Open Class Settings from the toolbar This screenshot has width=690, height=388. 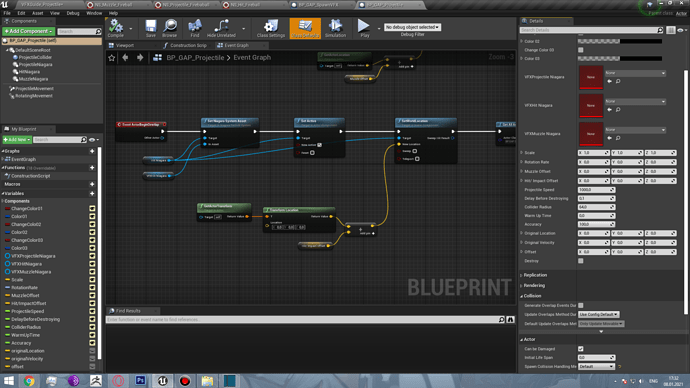271,28
